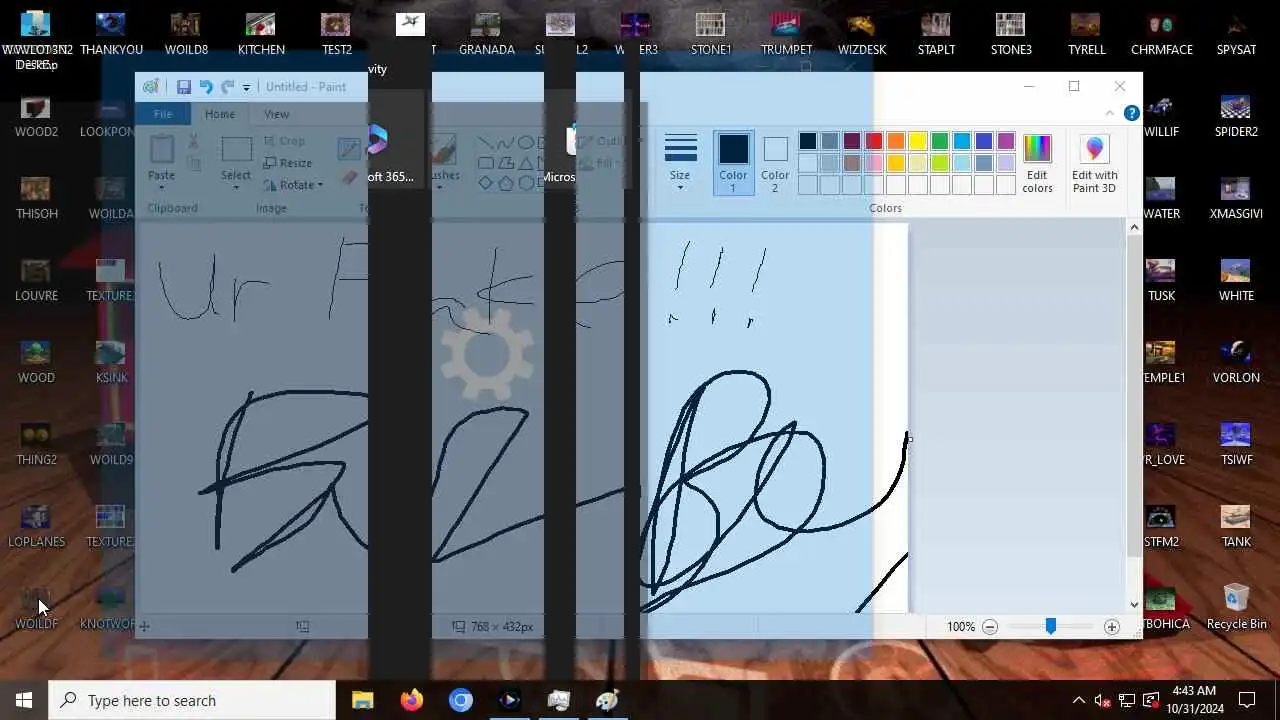The width and height of the screenshot is (1280, 720).
Task: Select the WIZDESK desktop icon
Action: (862, 33)
